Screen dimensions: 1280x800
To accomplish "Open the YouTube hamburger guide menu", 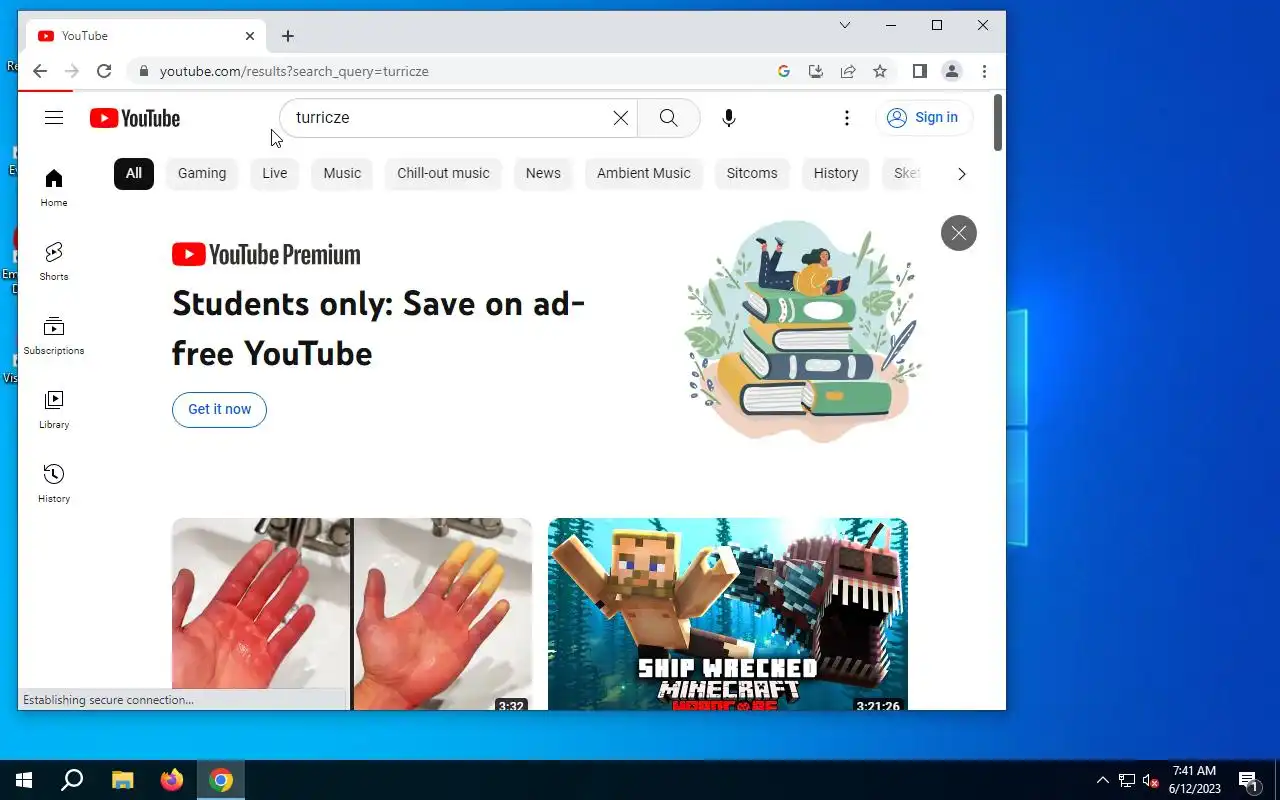I will click(54, 118).
